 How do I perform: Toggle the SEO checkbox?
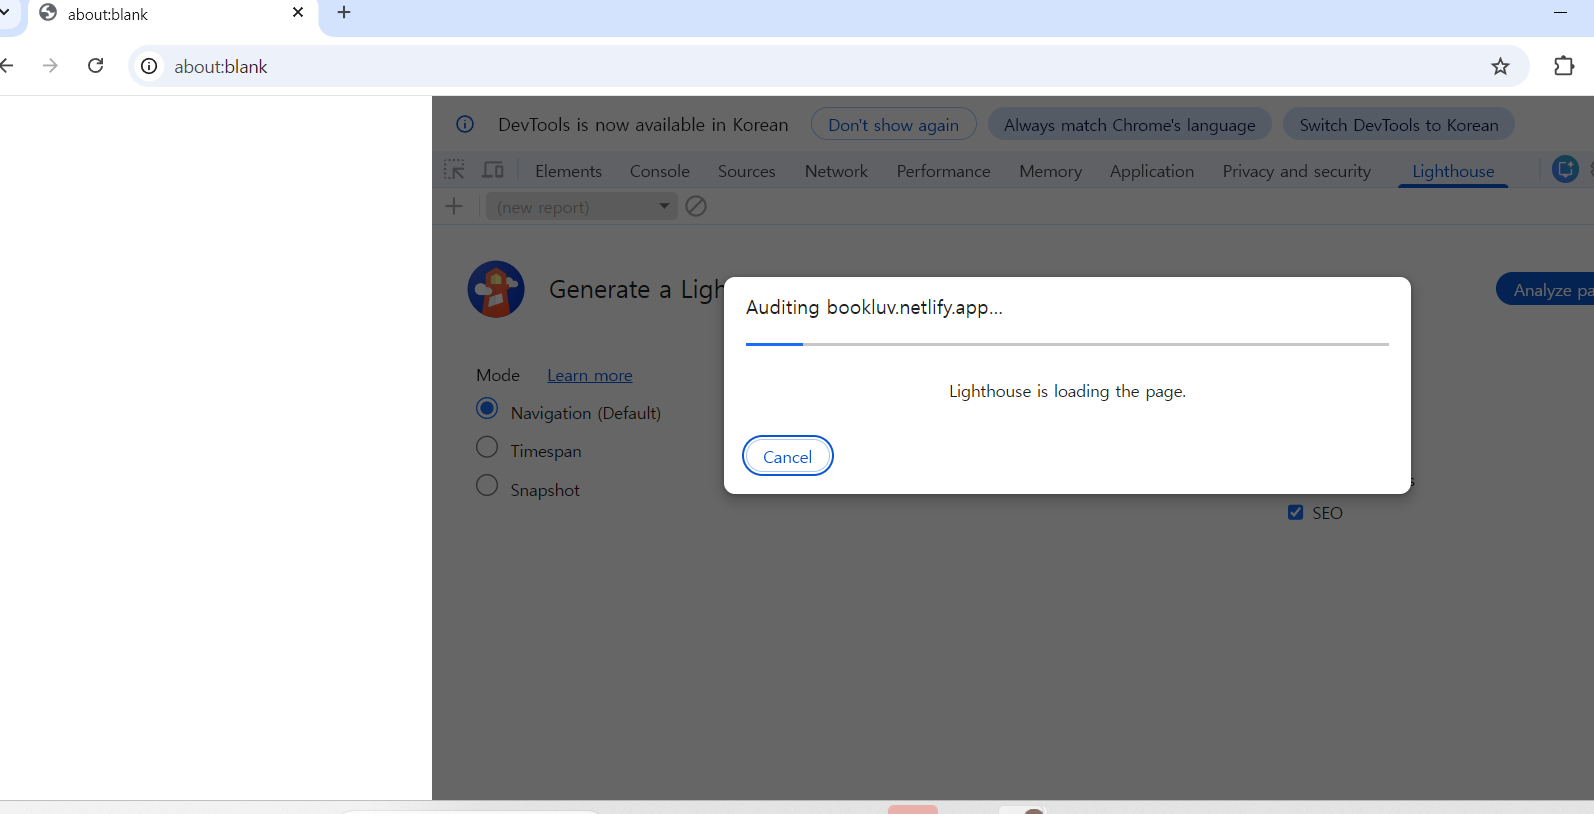coord(1295,513)
